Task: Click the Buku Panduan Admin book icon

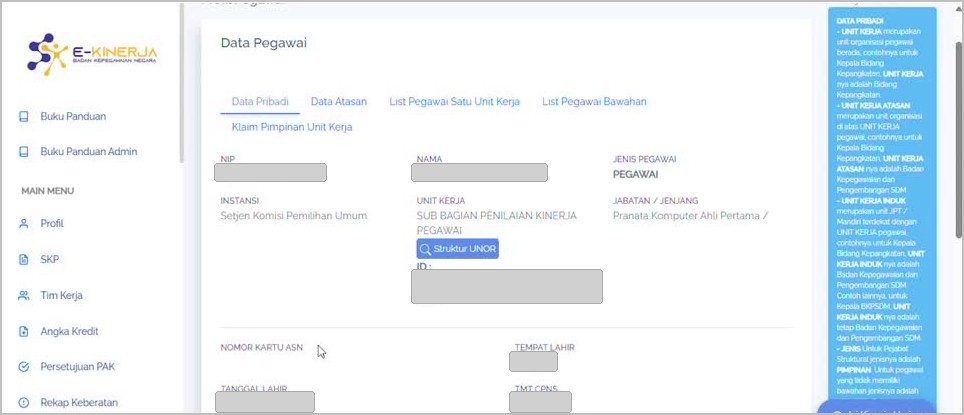Action: 24,151
